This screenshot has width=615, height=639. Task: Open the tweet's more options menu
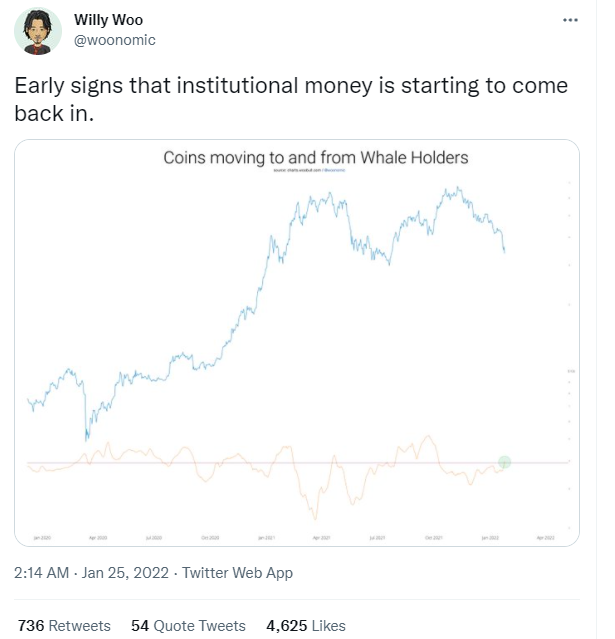pos(570,20)
